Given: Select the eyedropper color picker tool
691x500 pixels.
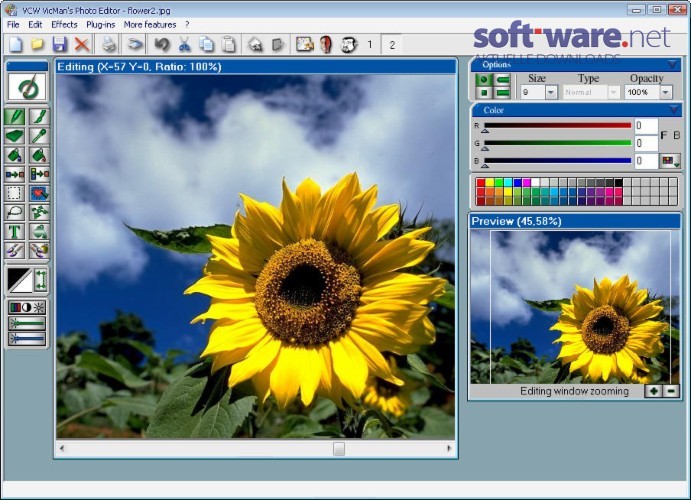Looking at the screenshot, I should coord(39,136).
